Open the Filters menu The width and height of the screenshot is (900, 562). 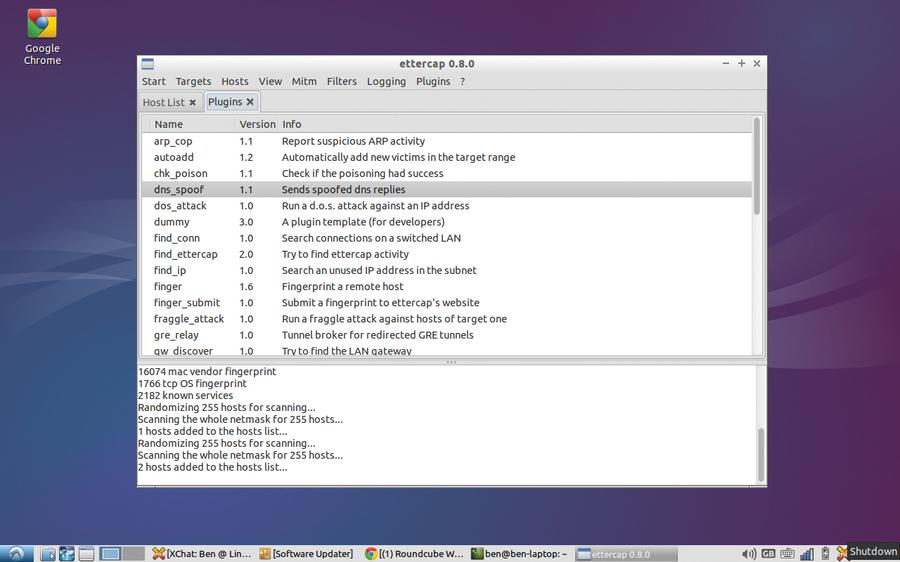(x=342, y=82)
